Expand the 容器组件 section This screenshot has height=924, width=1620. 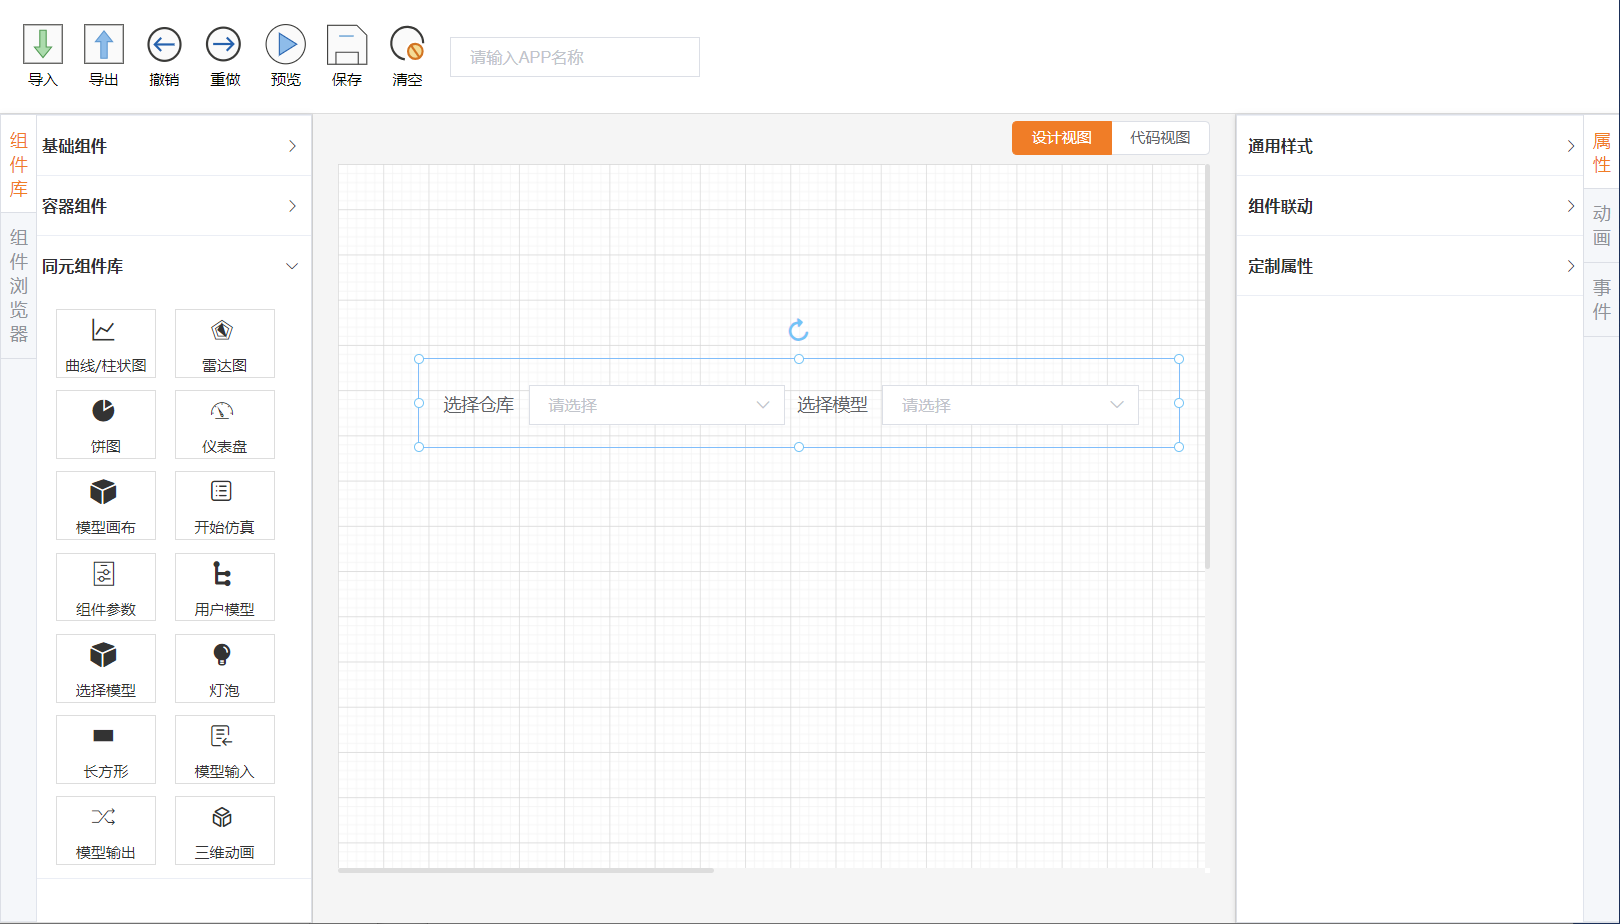tap(174, 206)
